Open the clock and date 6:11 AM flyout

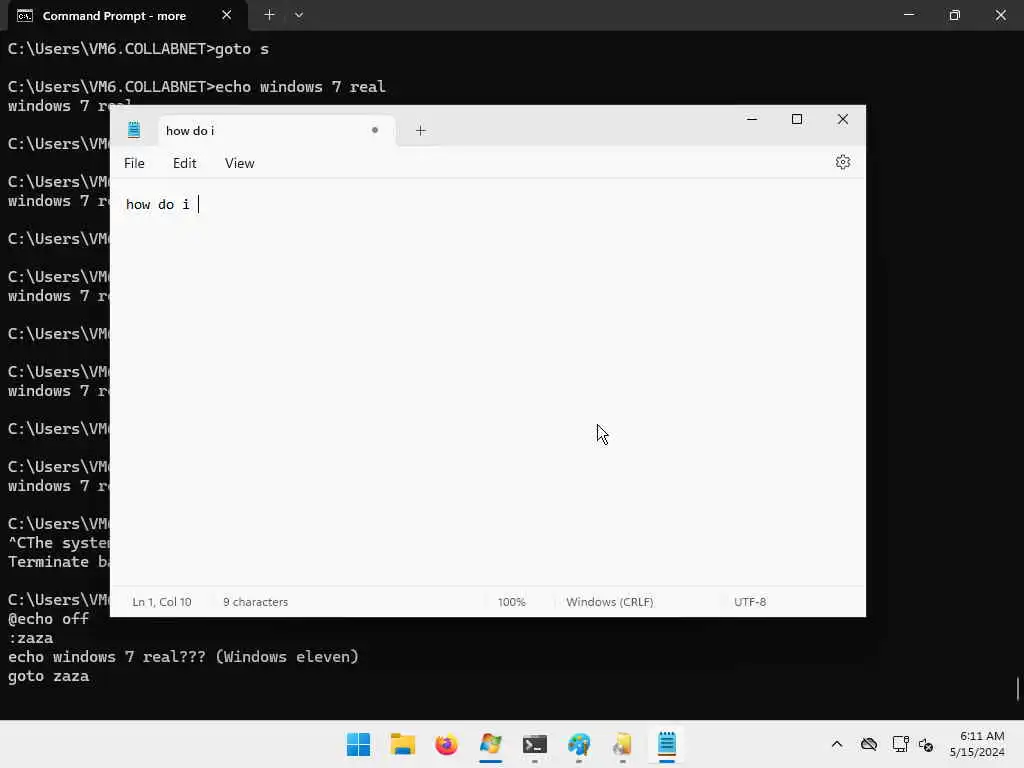(x=978, y=744)
